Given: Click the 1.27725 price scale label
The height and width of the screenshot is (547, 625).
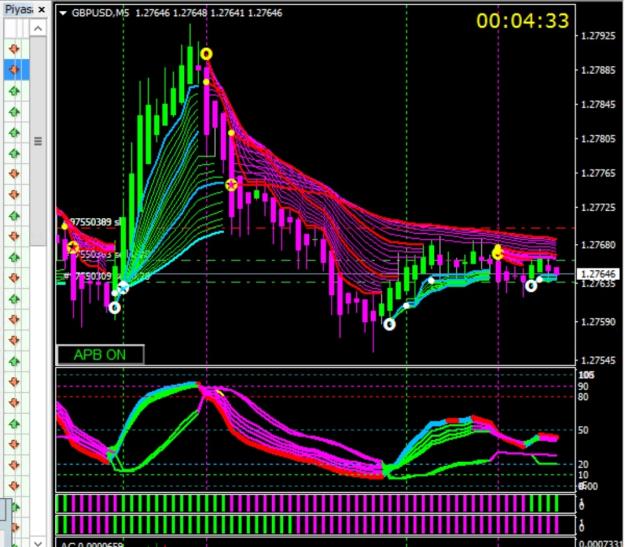Looking at the screenshot, I should pos(598,208).
